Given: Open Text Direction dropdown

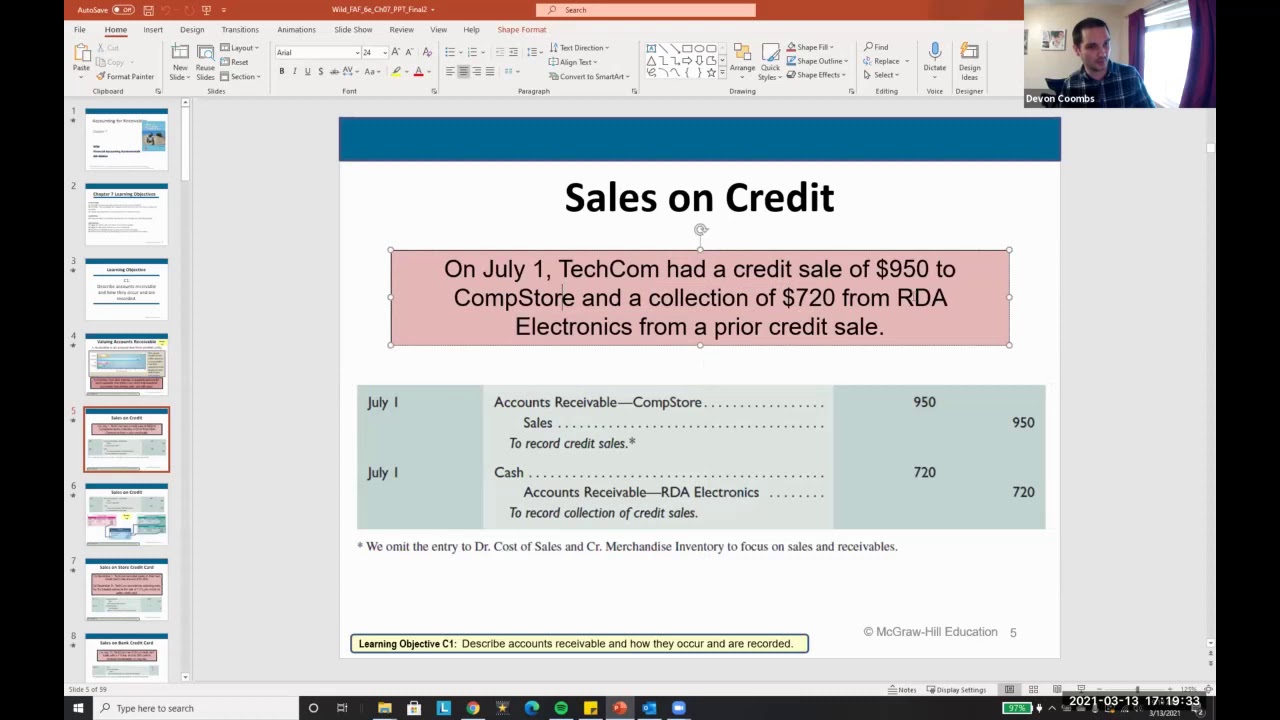Looking at the screenshot, I should coord(579,48).
